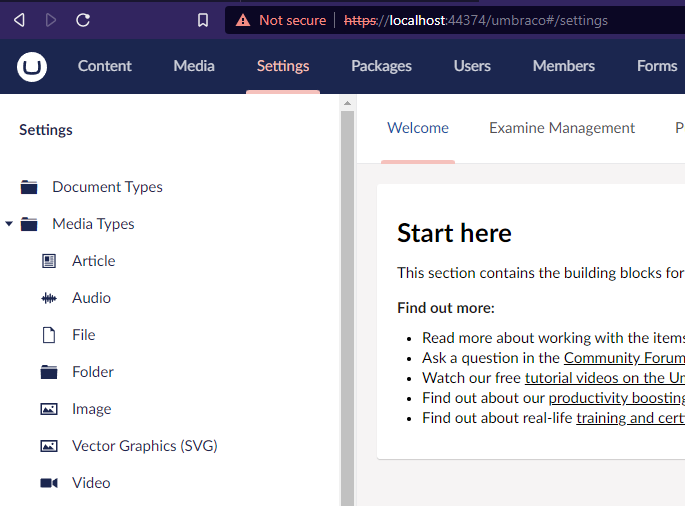
Task: Click the Umbraco logo icon
Action: tap(32, 67)
